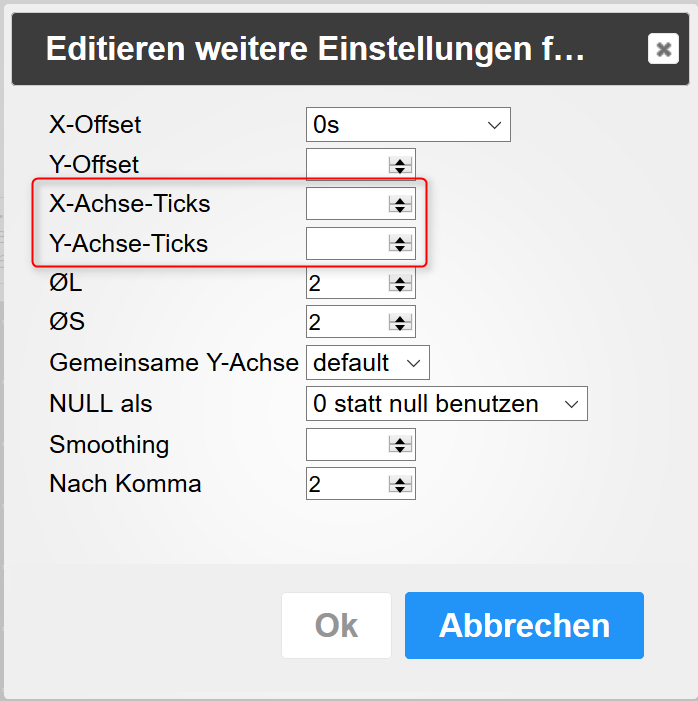Viewport: 698px width, 701px height.
Task: Click the Smoothing spinner control
Action: pos(400,445)
